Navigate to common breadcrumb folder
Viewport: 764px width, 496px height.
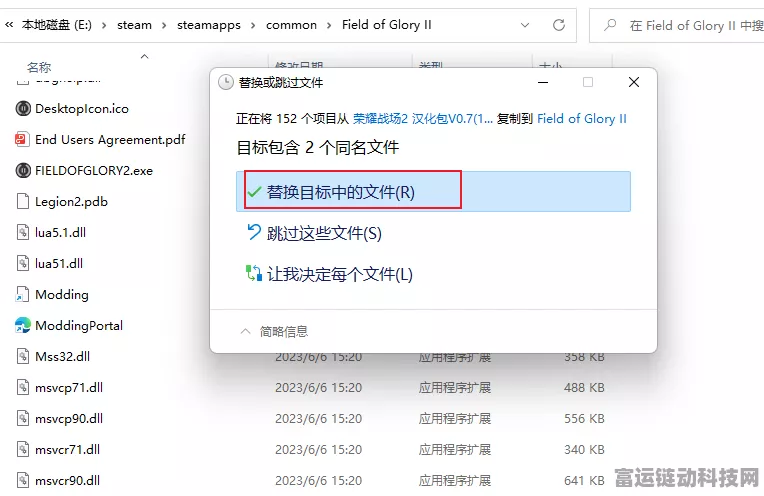291,25
